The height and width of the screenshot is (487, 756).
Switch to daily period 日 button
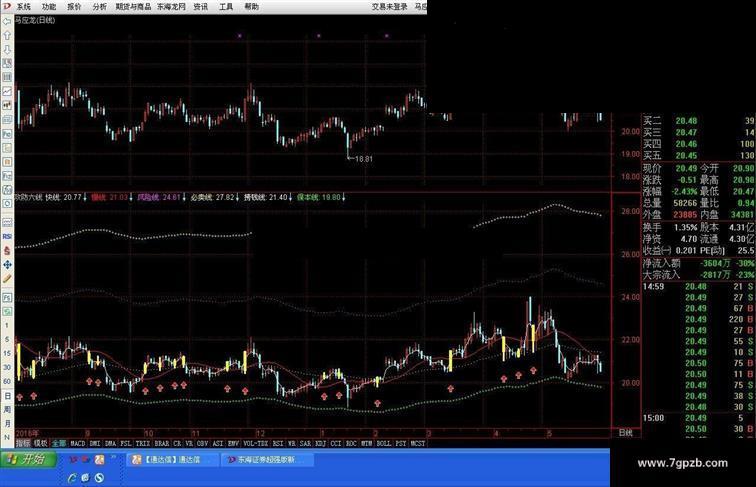pyautogui.click(x=7, y=396)
